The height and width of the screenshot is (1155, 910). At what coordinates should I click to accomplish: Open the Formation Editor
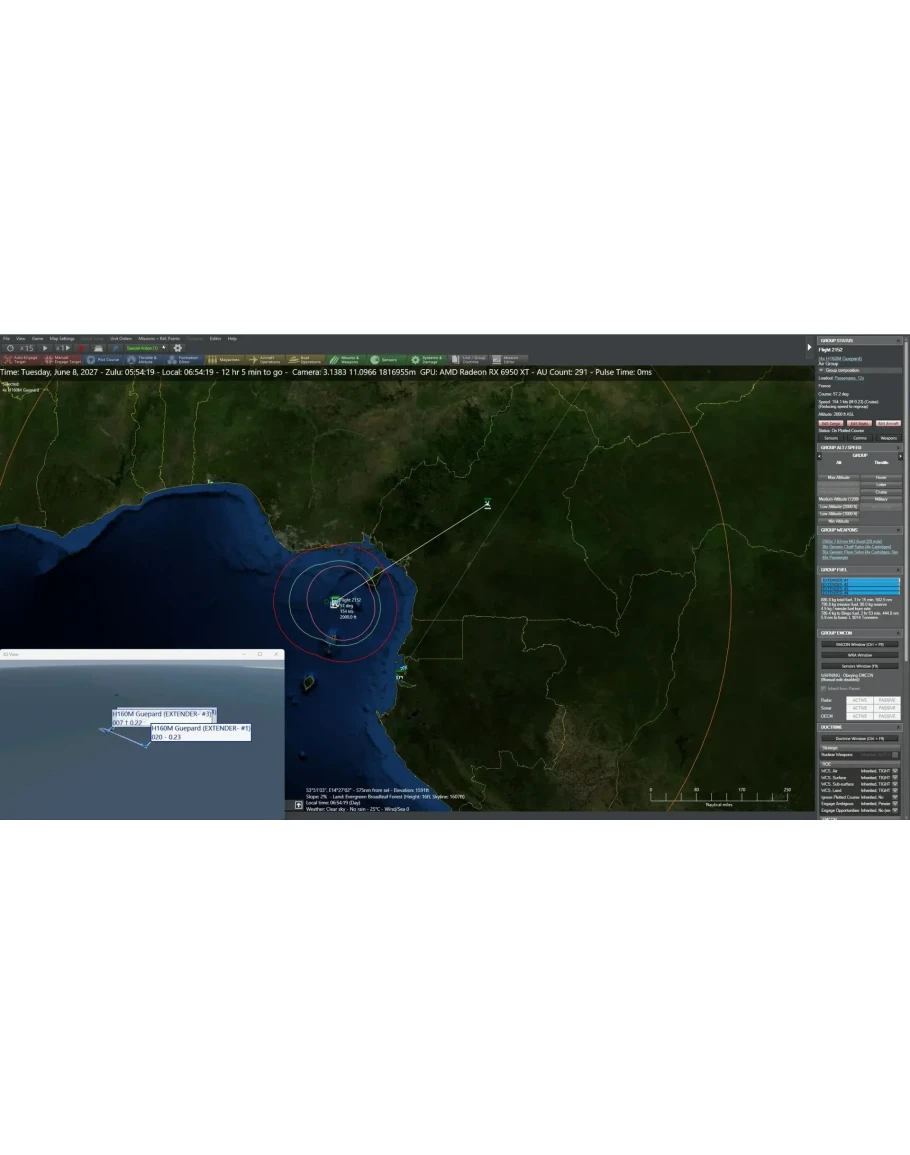click(184, 359)
